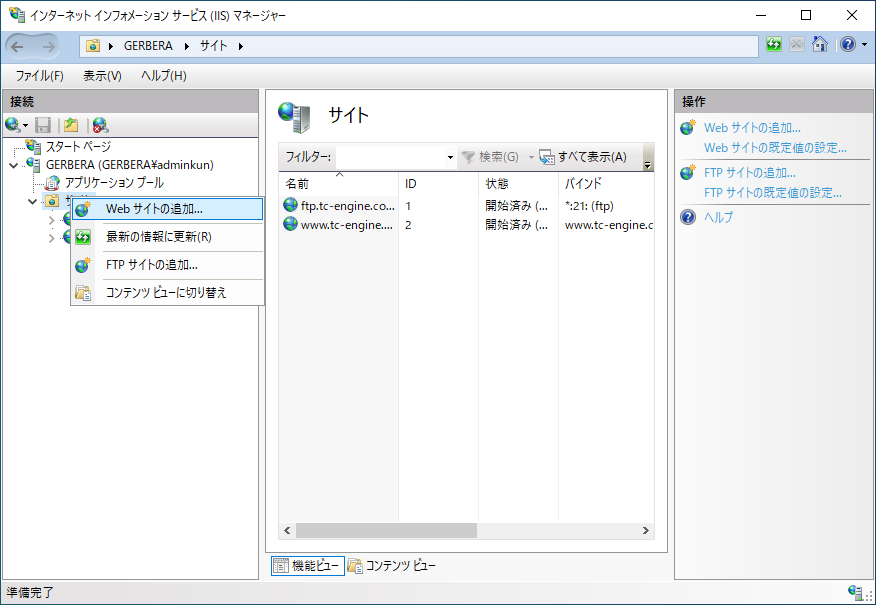The width and height of the screenshot is (876, 605).
Task: Select アプリケーション プール tree node
Action: click(114, 183)
